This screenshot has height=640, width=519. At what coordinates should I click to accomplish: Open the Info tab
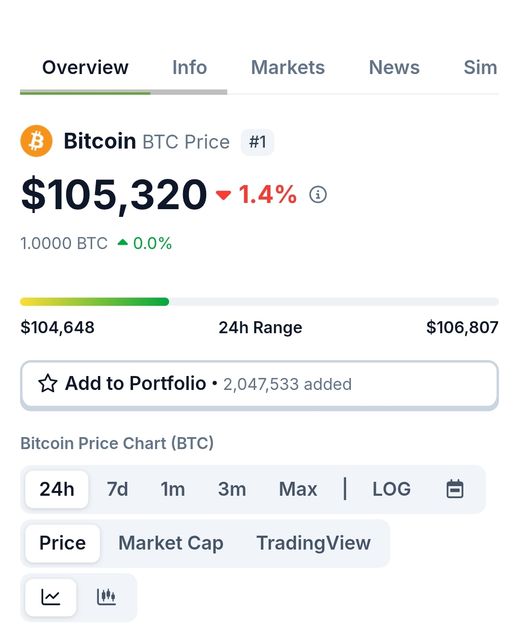pos(189,67)
